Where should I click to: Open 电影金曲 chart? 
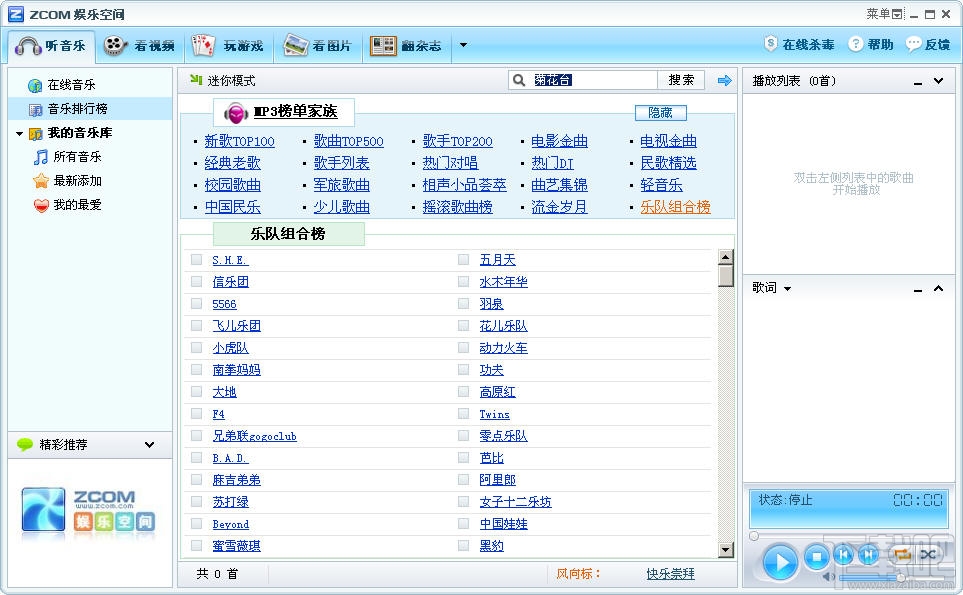coord(559,141)
